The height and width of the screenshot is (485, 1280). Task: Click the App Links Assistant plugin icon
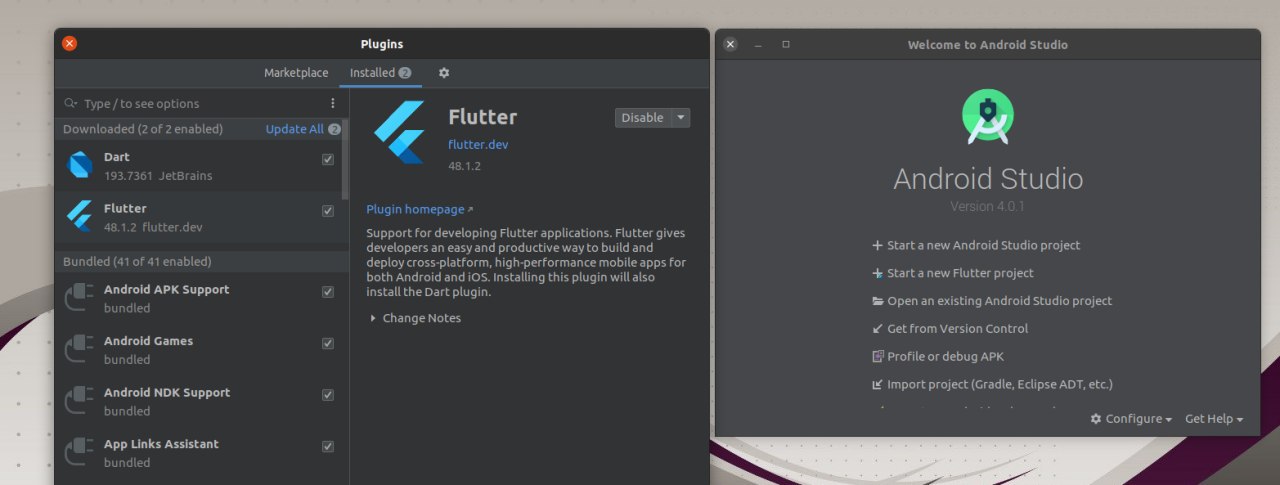tap(79, 453)
